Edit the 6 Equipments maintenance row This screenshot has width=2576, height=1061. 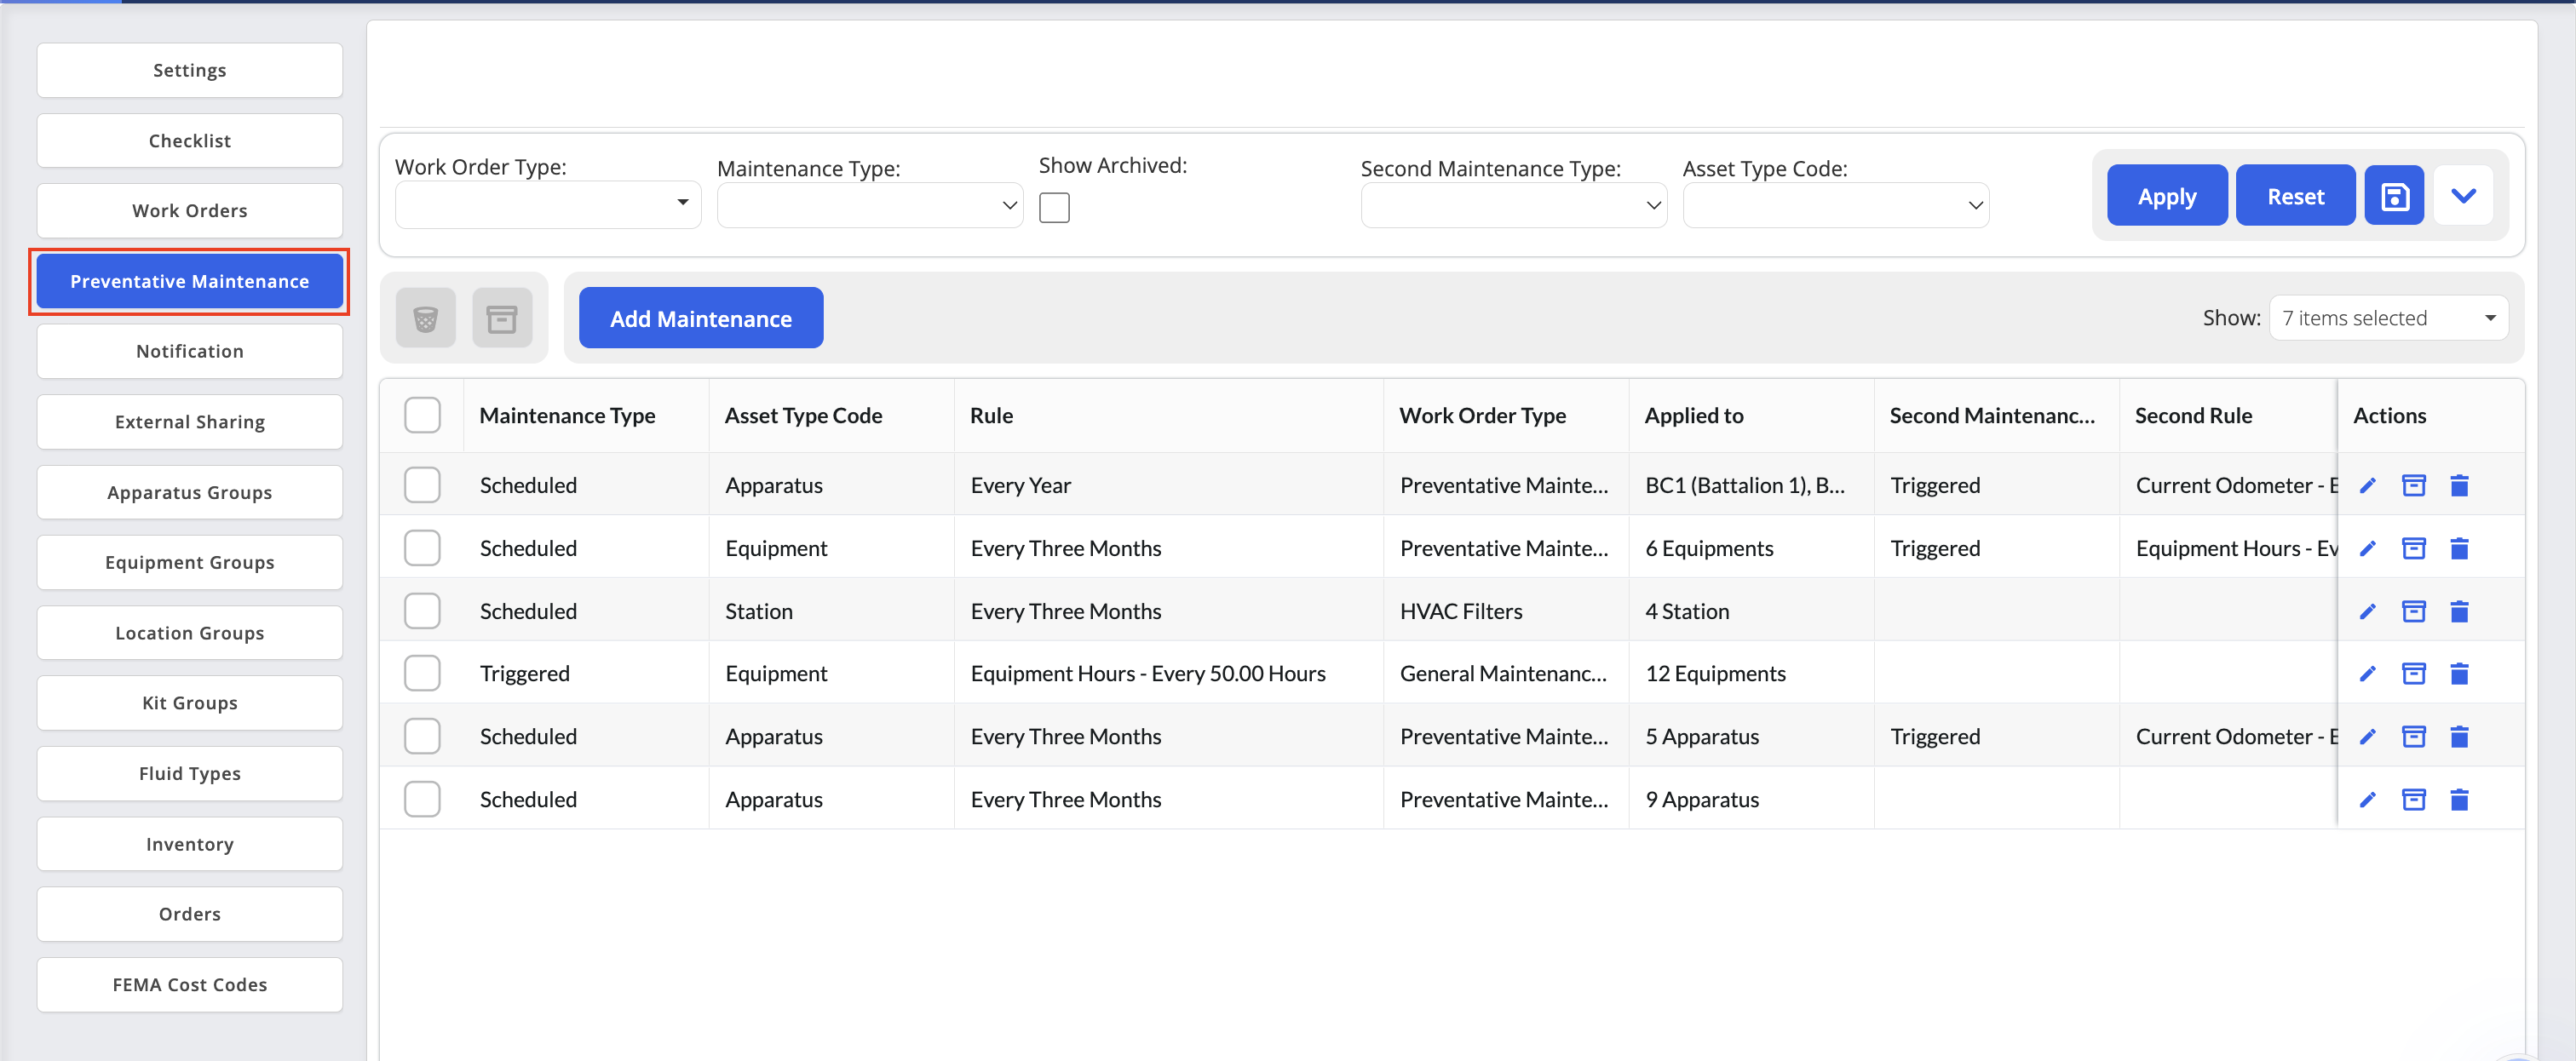[x=2367, y=549]
